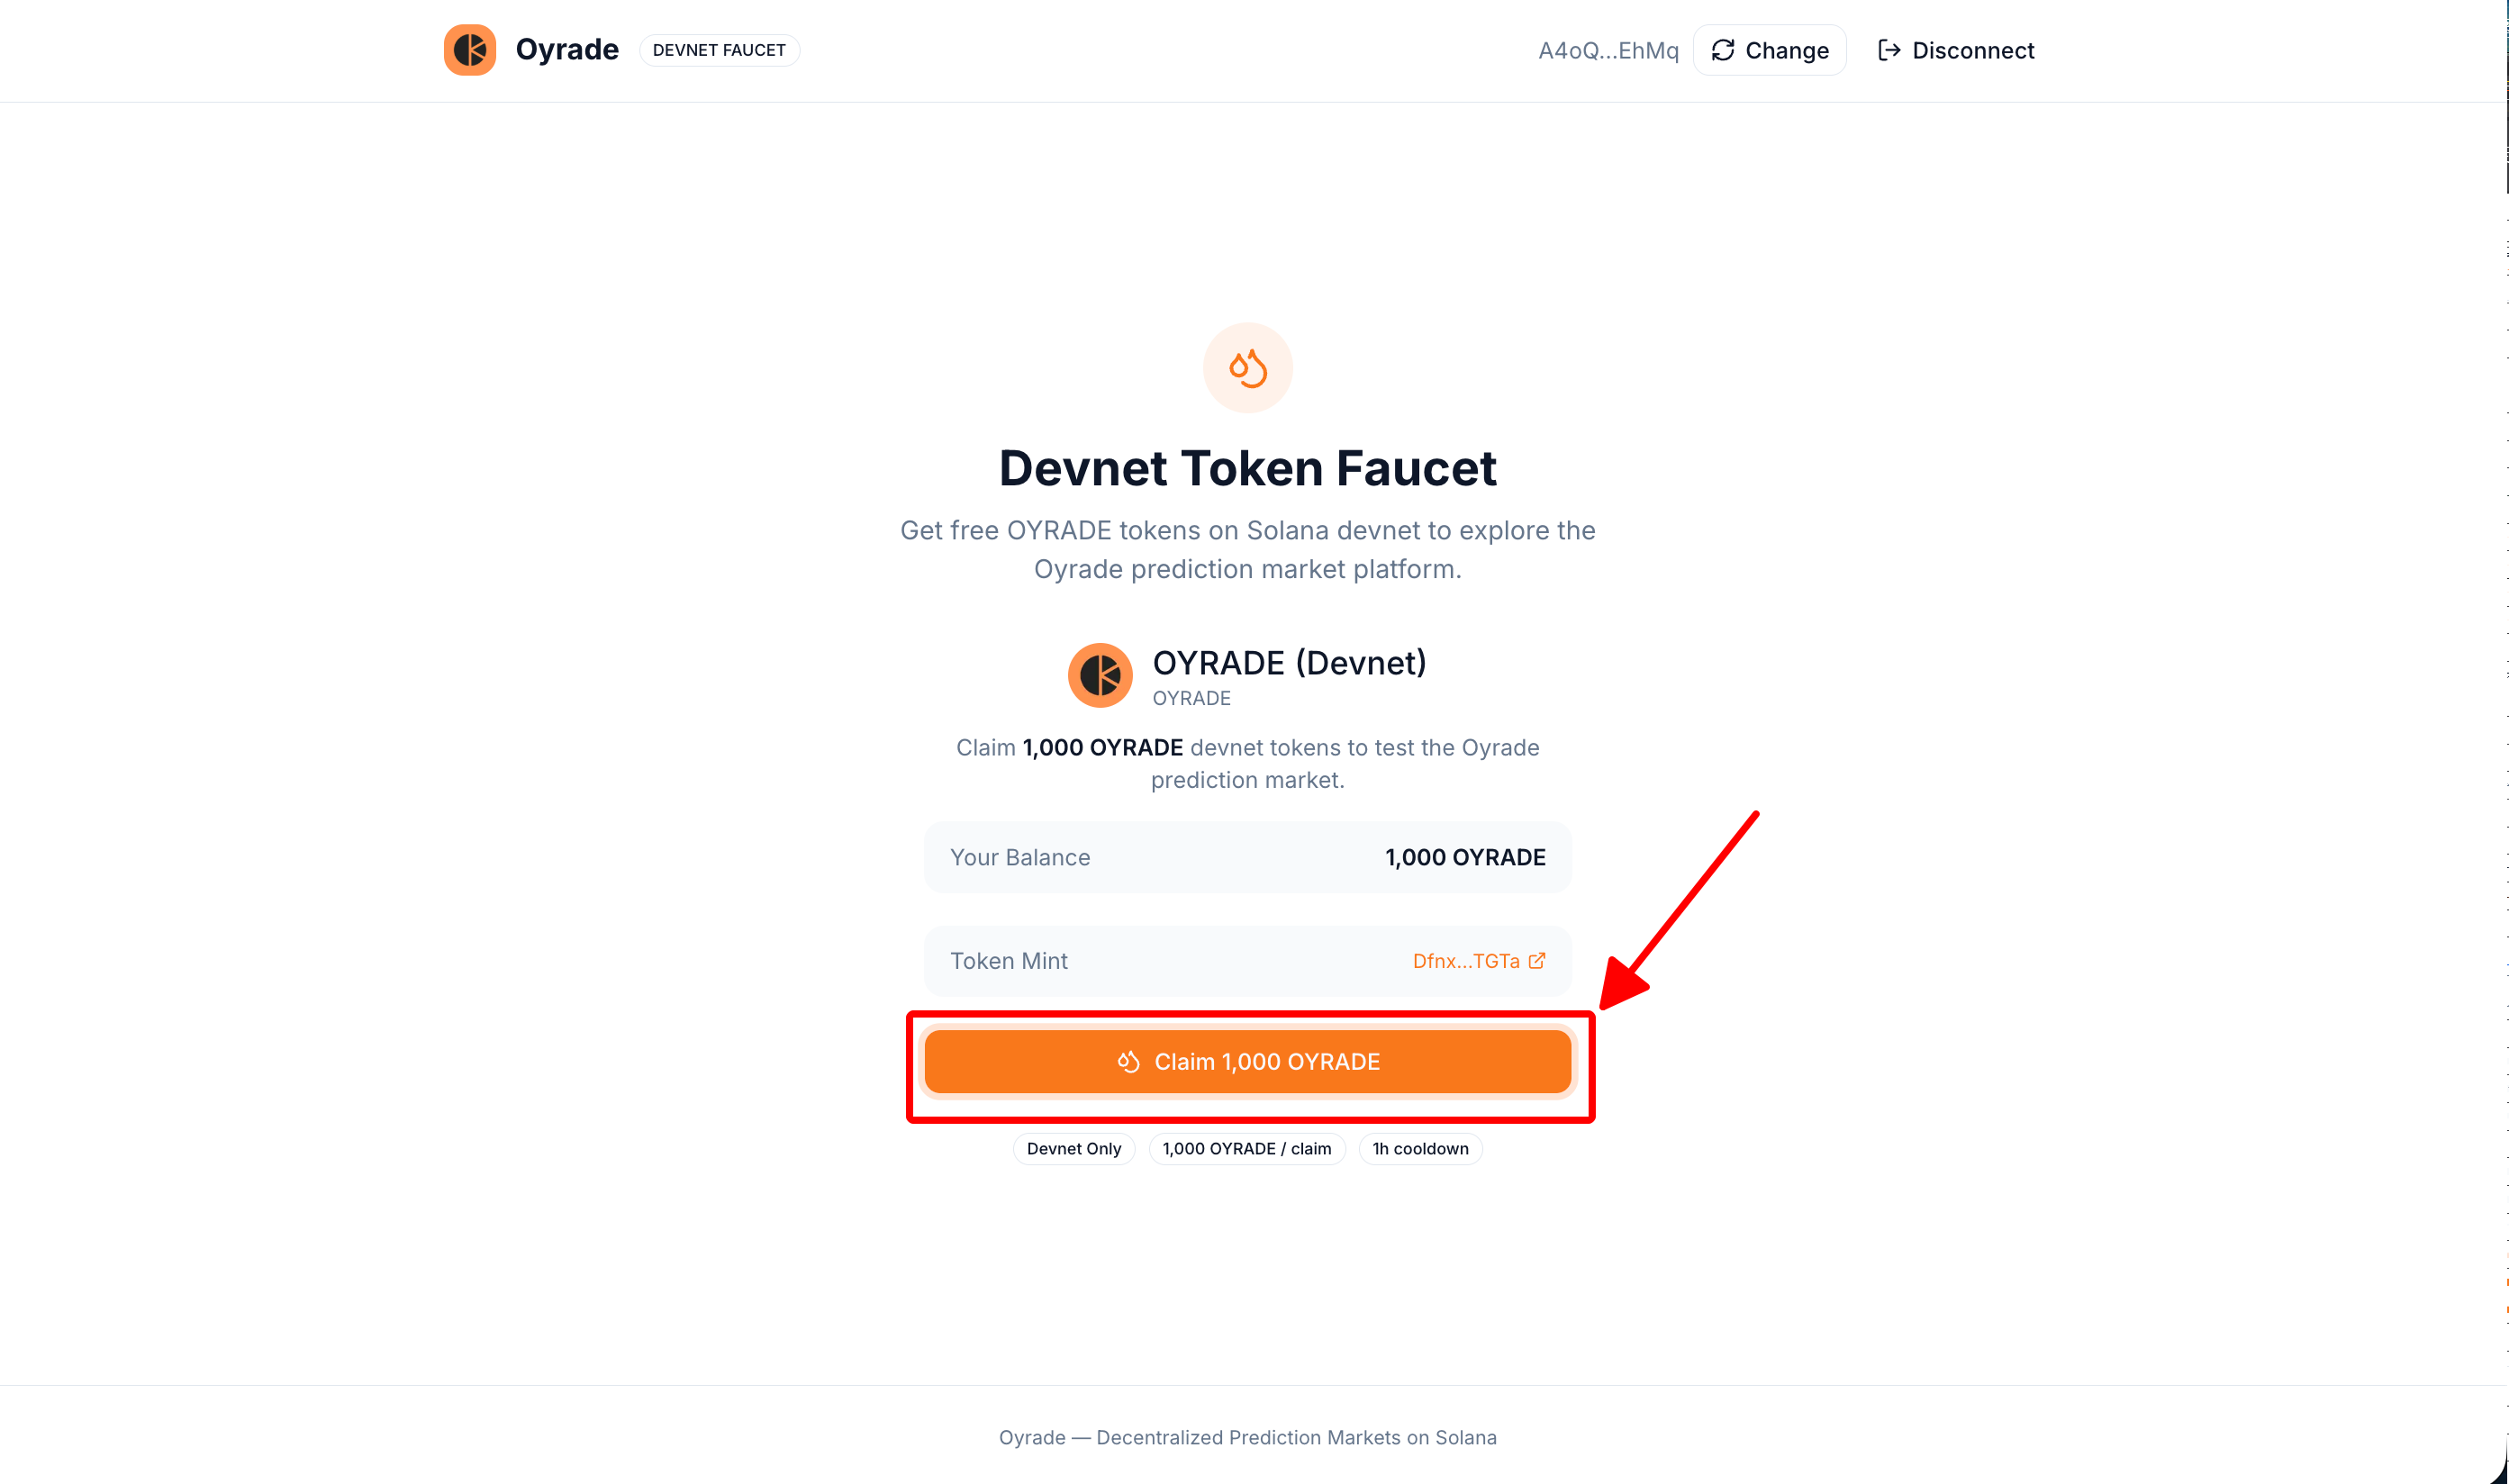Viewport: 2509px width, 1484px height.
Task: Click the 1,000 OYRADE / claim tag
Action: 1246,1149
